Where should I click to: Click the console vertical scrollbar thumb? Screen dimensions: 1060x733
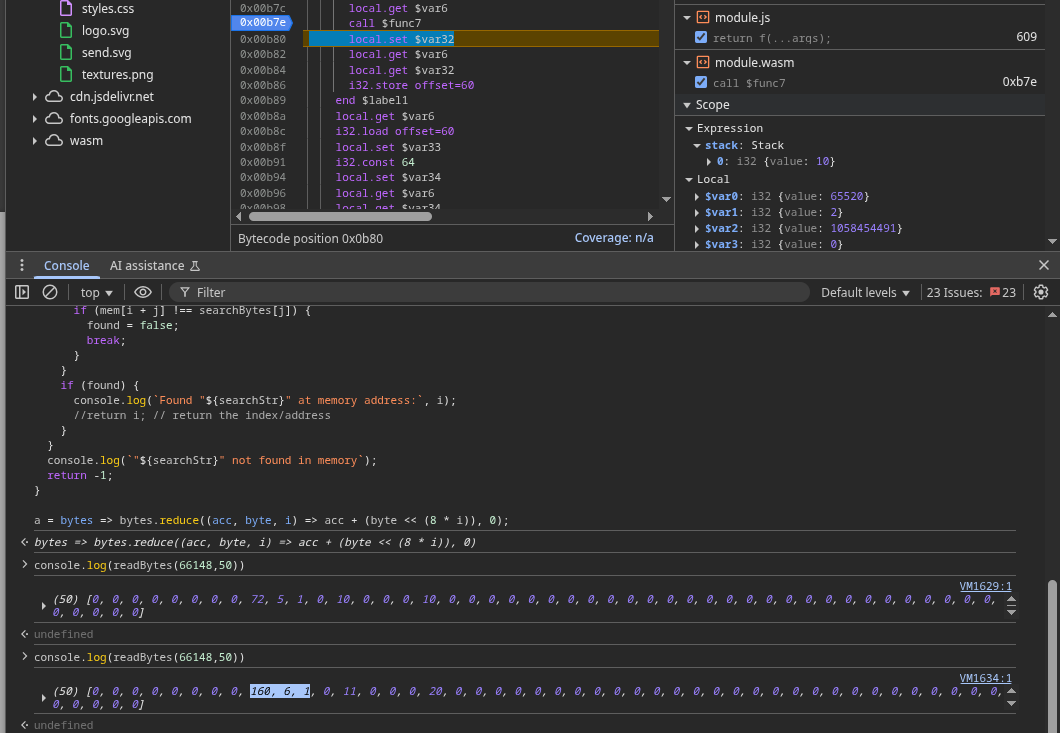tap(1052, 655)
